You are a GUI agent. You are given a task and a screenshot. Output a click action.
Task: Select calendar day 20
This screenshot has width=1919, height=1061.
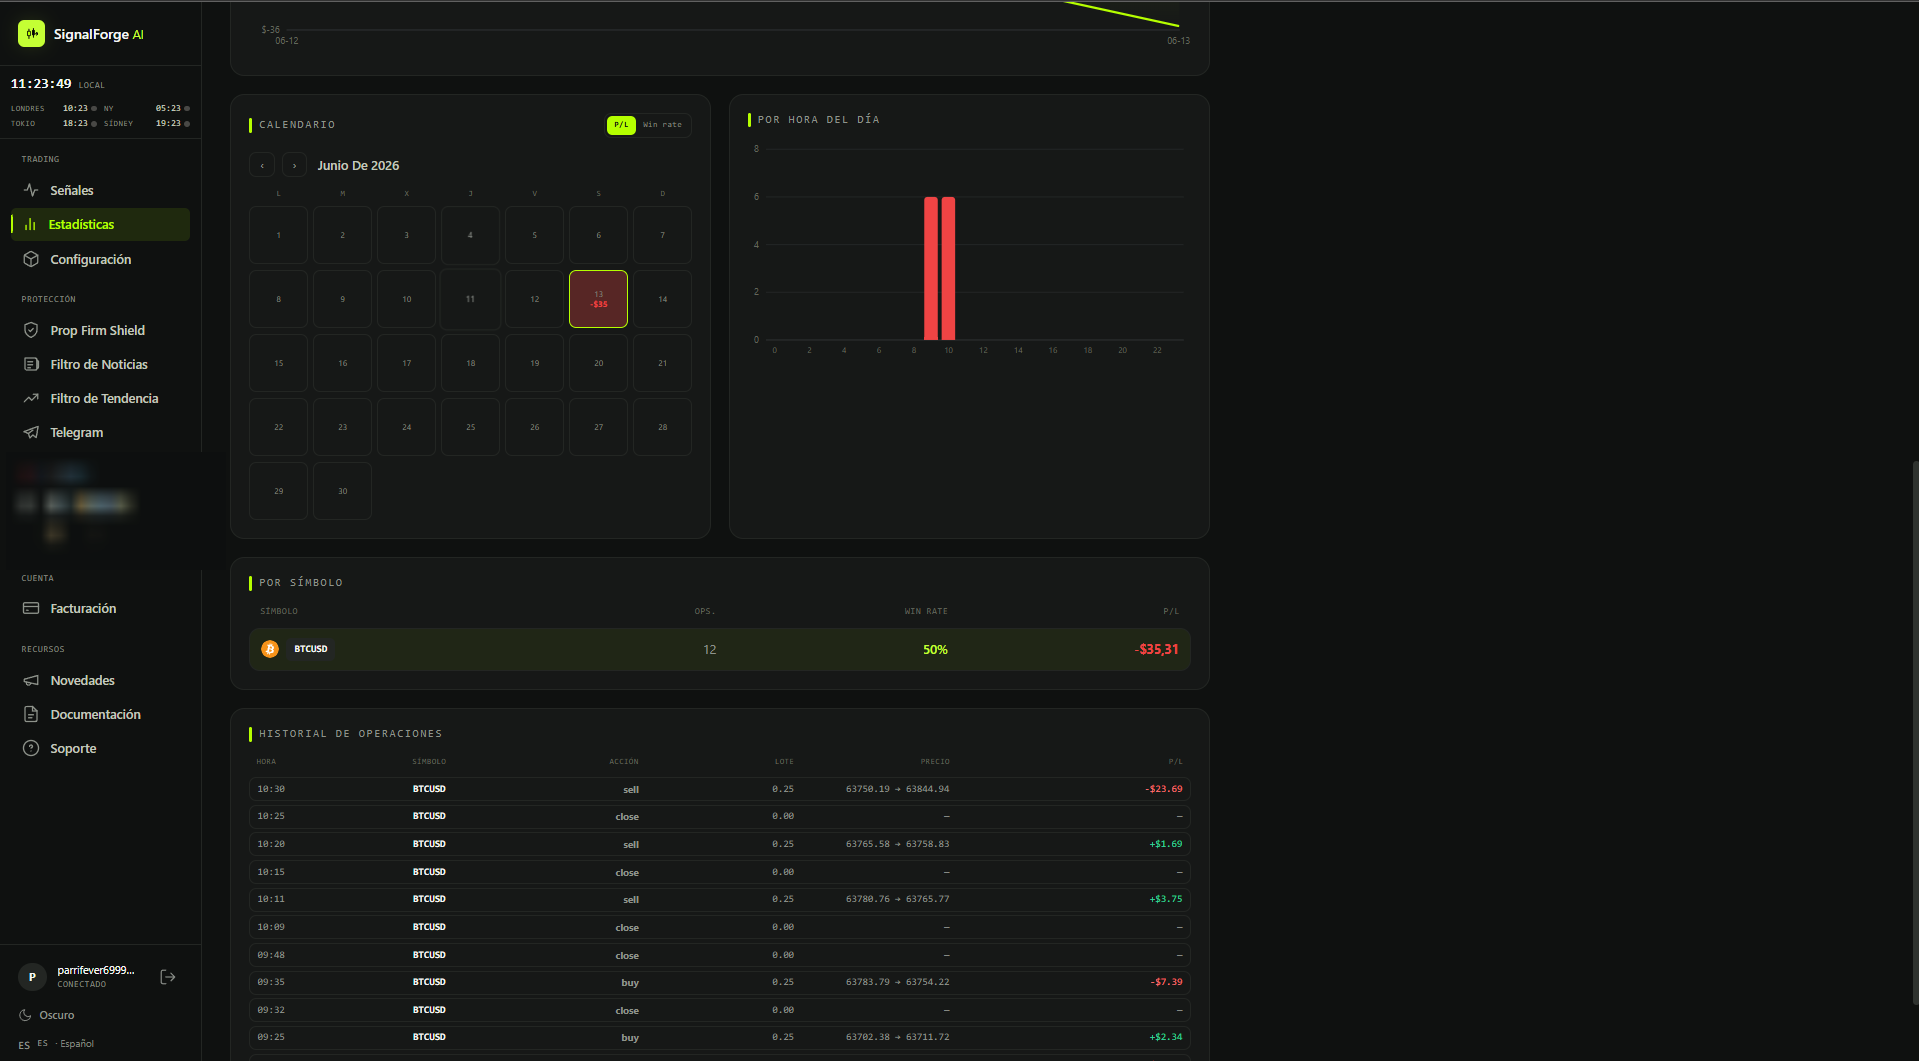(598, 363)
